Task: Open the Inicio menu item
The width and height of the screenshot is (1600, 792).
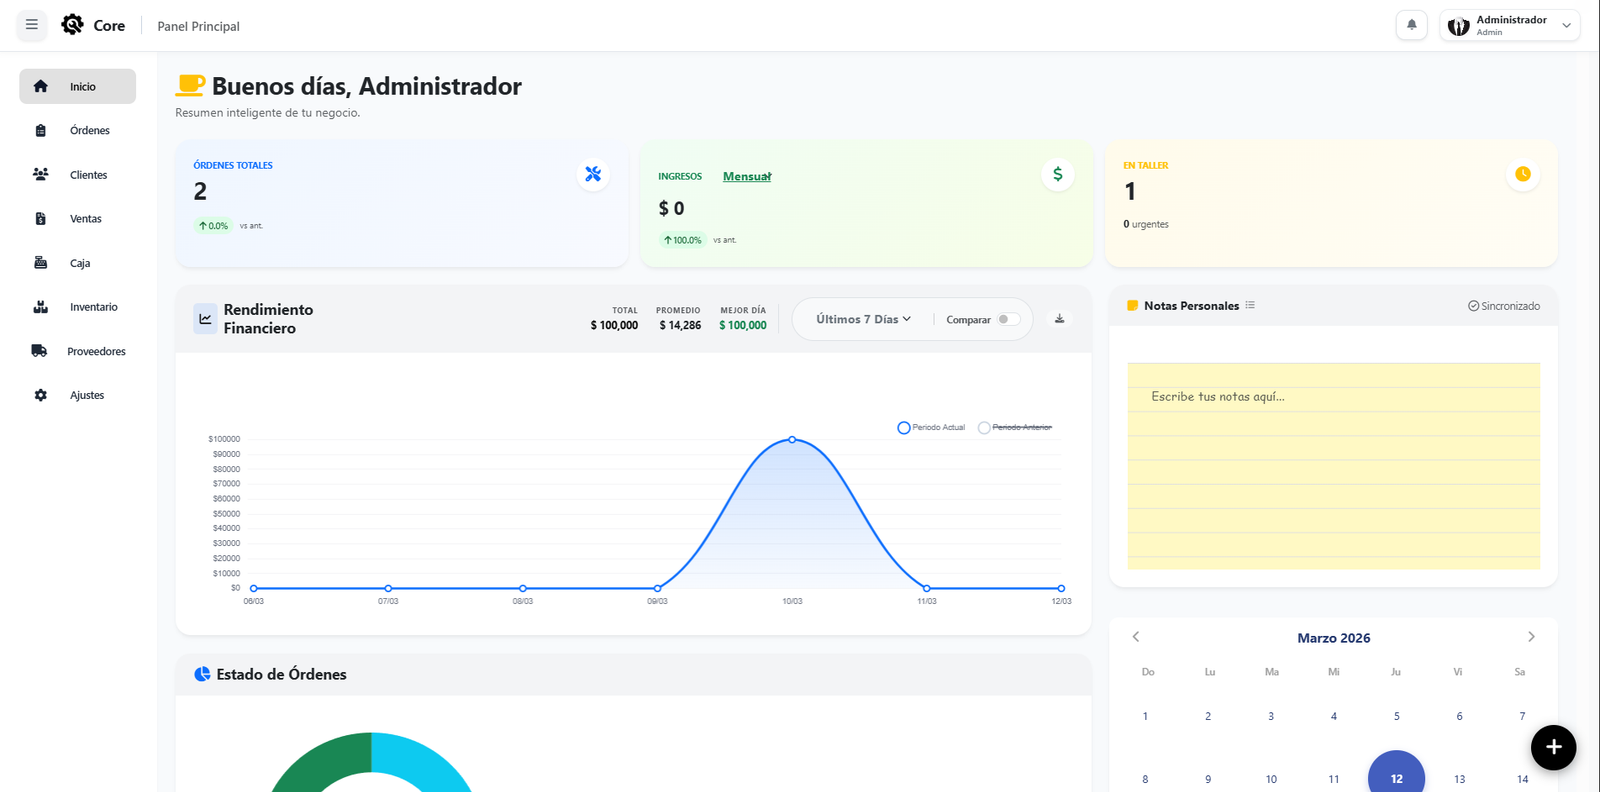Action: [x=77, y=86]
